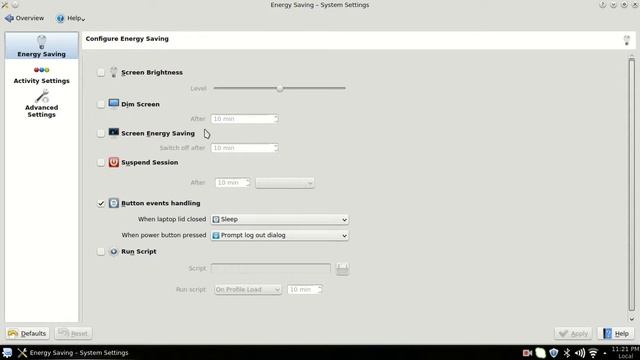640x360 pixels.
Task: Open Activity Settings in the sidebar
Action: click(x=42, y=76)
